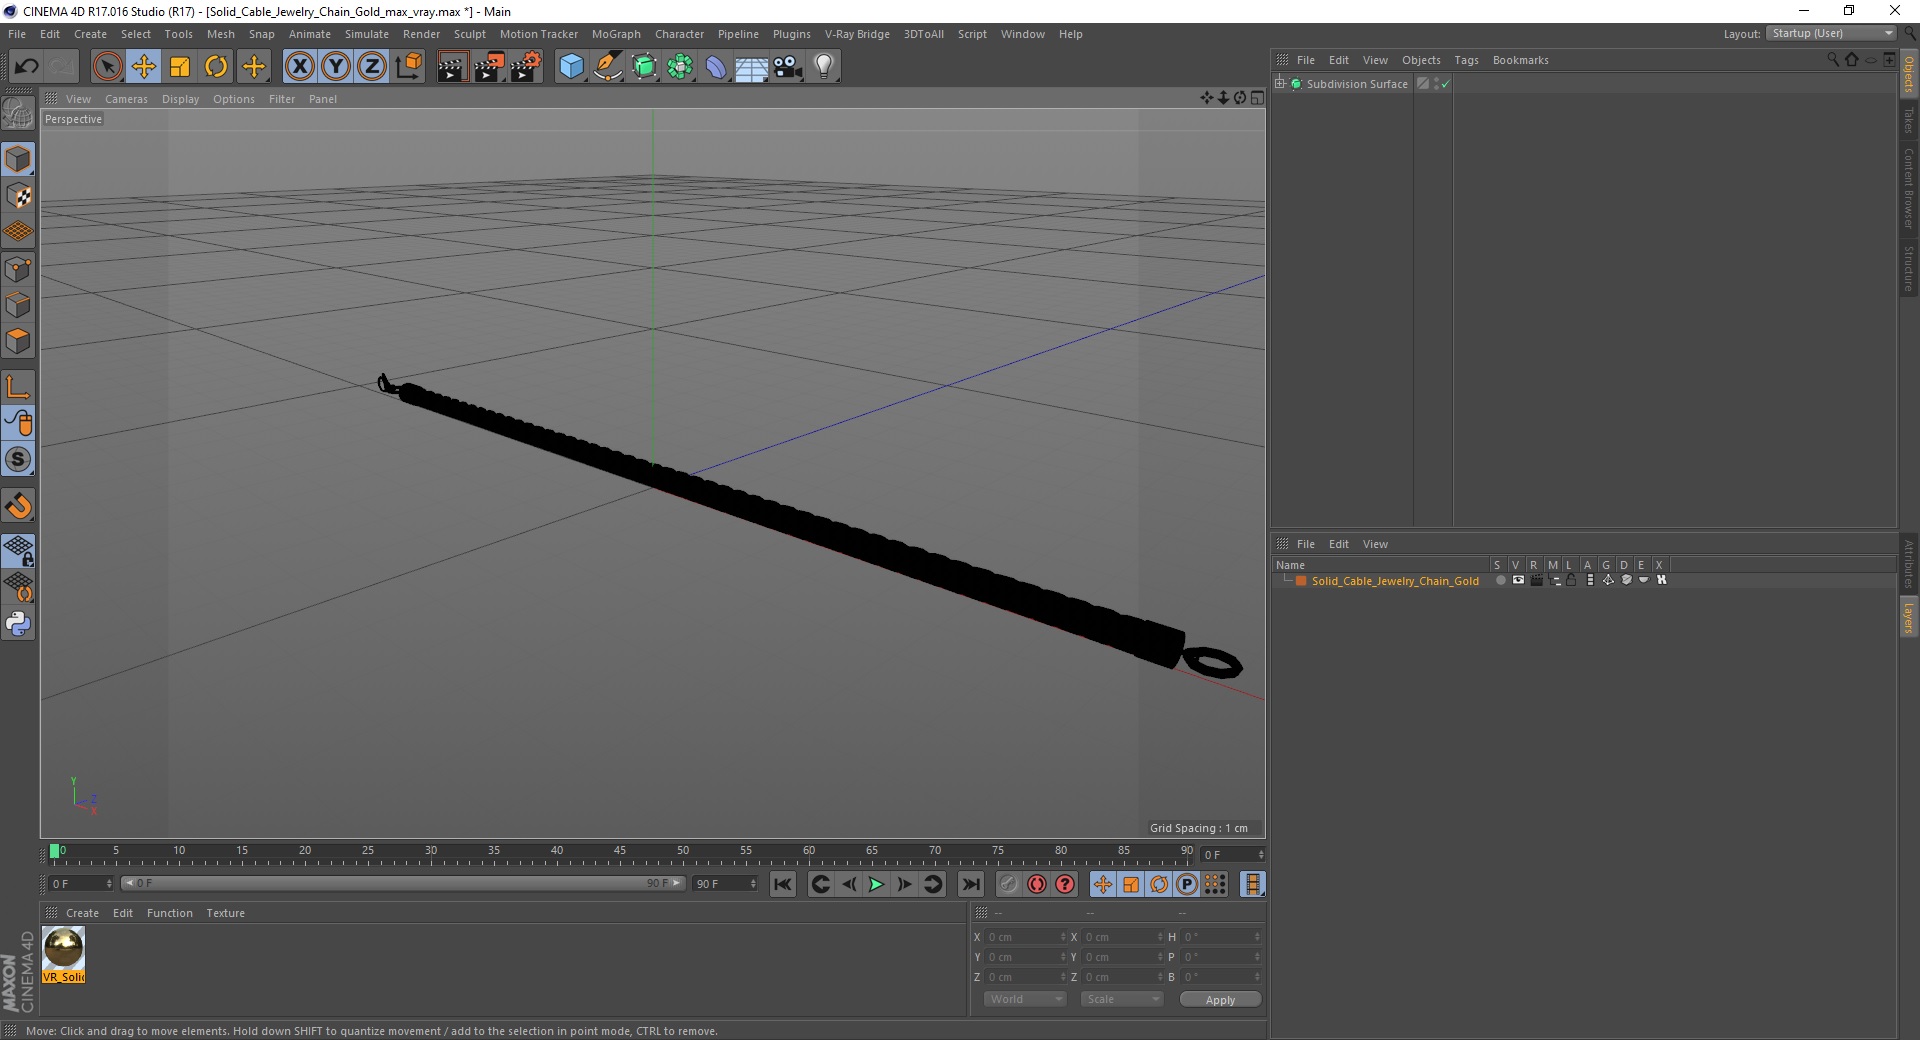This screenshot has height=1040, width=1920.
Task: Click frame 45 on timeline ruler
Action: click(x=620, y=852)
